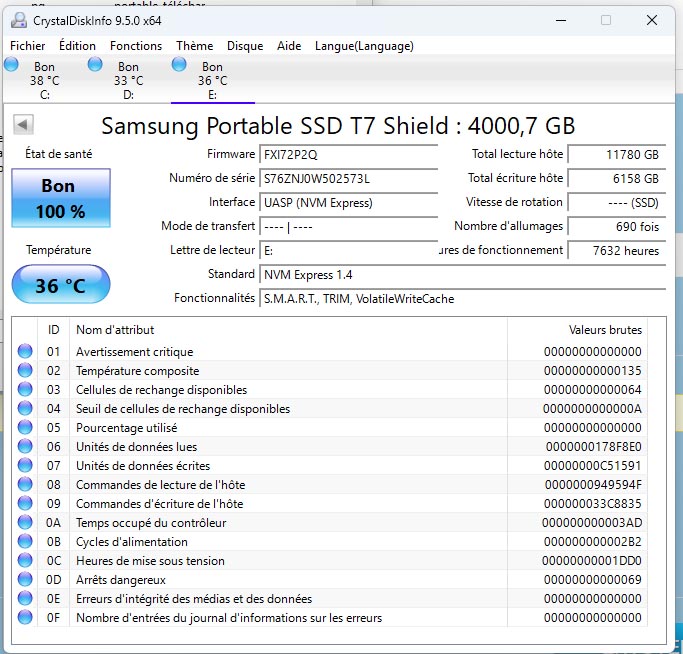Screen dimensions: 683x654
Task: Select the Pourcentage utilisé attribute name
Action: (x=127, y=428)
